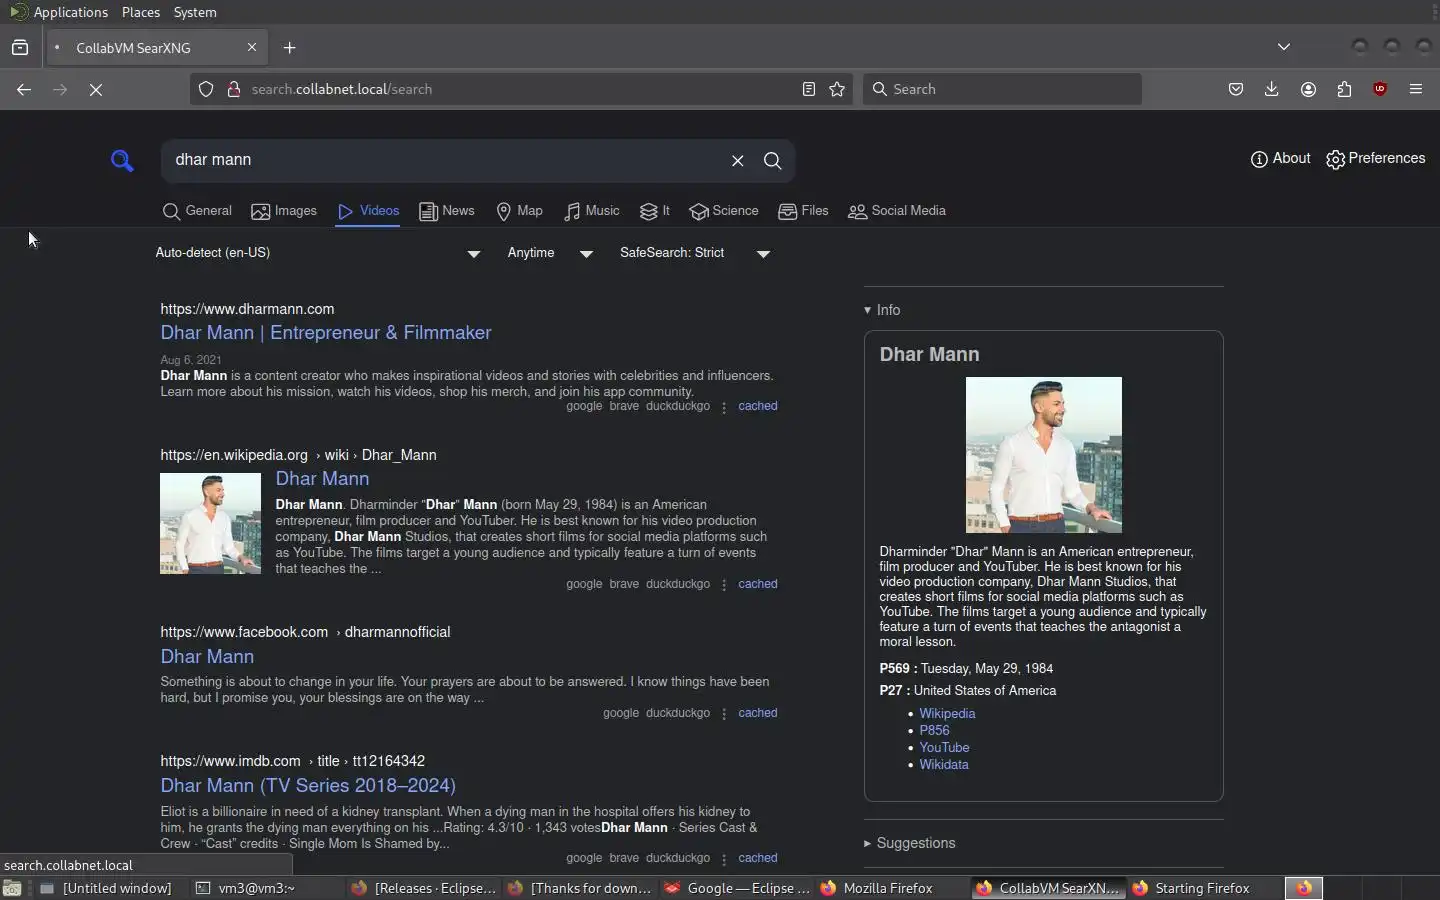Open the Firefox account icon
Screen dimensions: 1440x900
[x=1308, y=89]
